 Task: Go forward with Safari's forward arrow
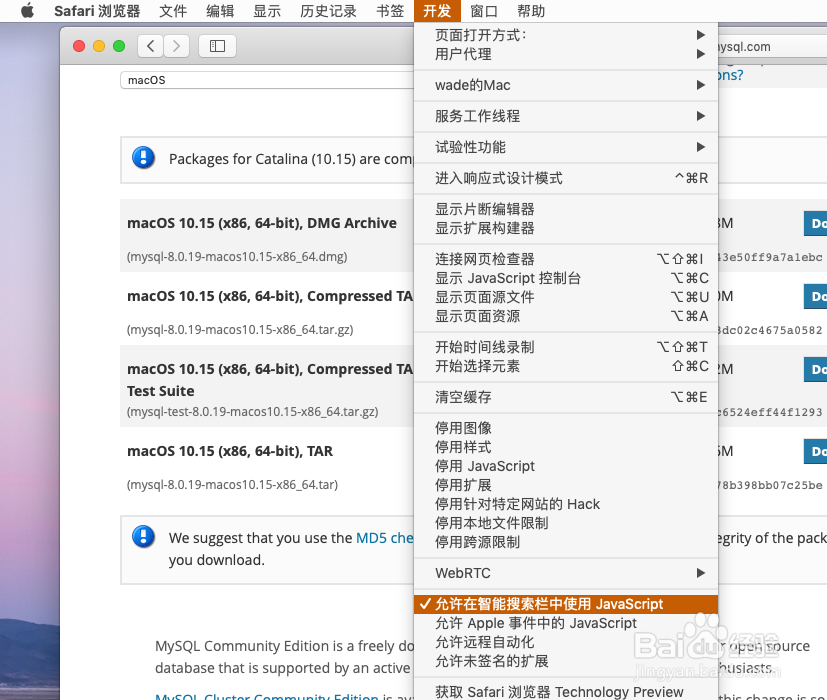(176, 46)
